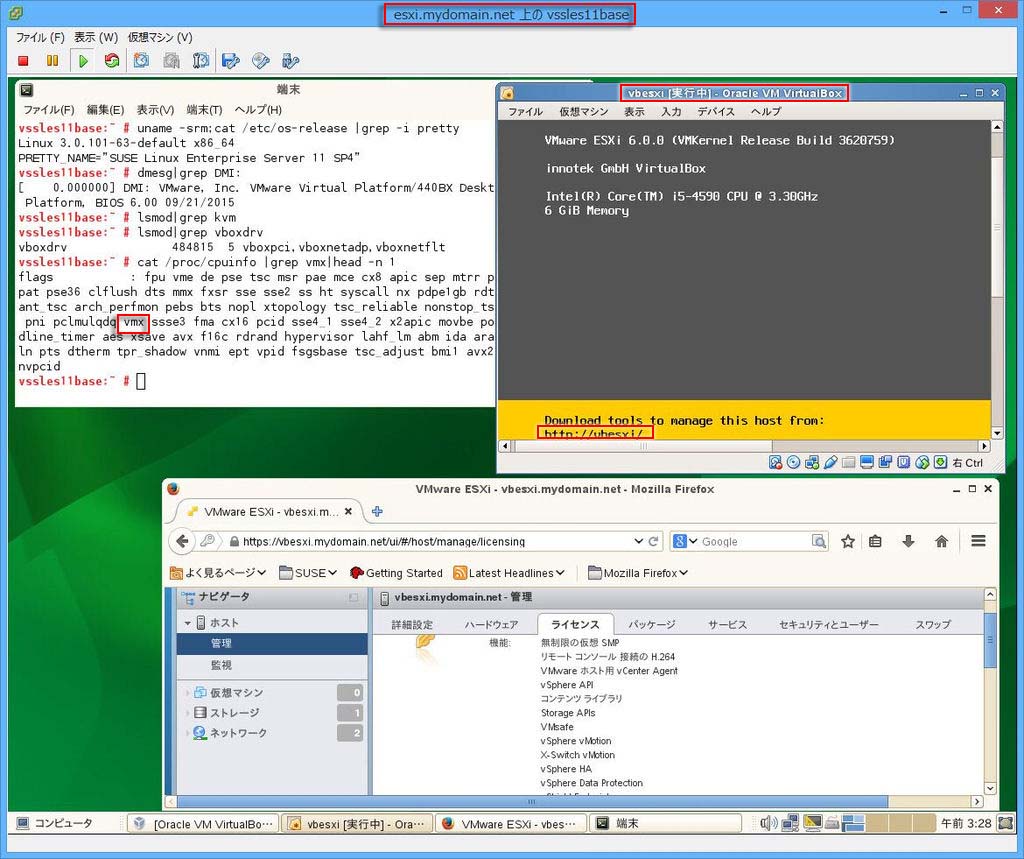Click the network connections tray icon

(790, 823)
